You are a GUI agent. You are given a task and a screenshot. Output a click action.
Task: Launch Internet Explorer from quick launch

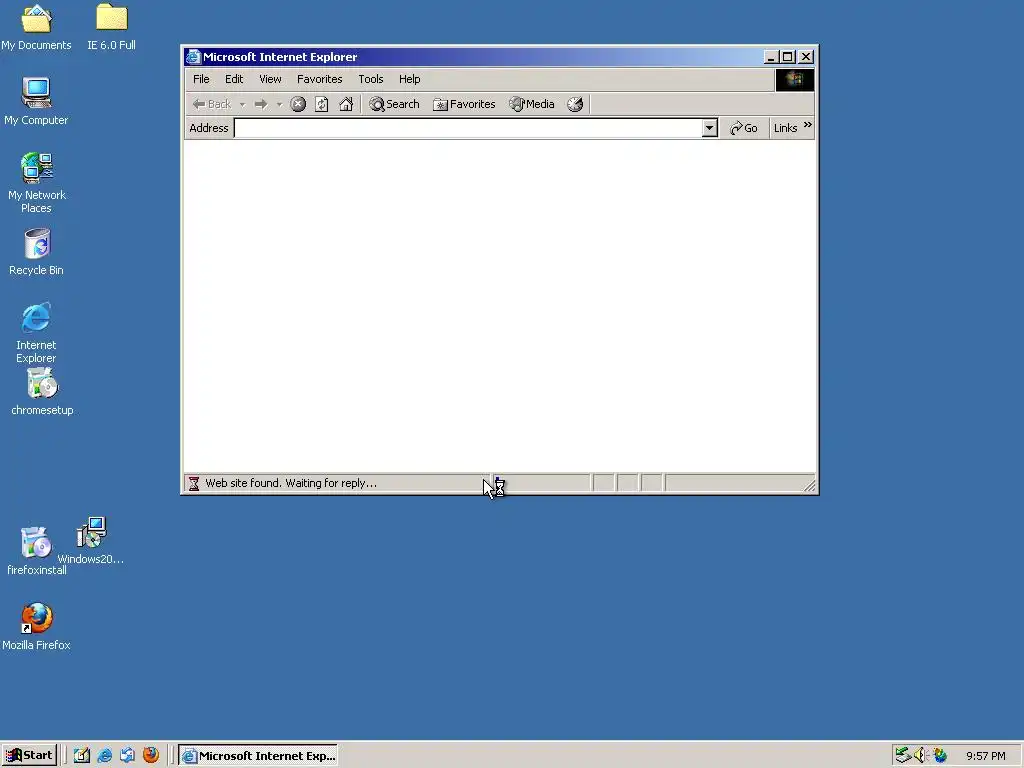tap(104, 756)
